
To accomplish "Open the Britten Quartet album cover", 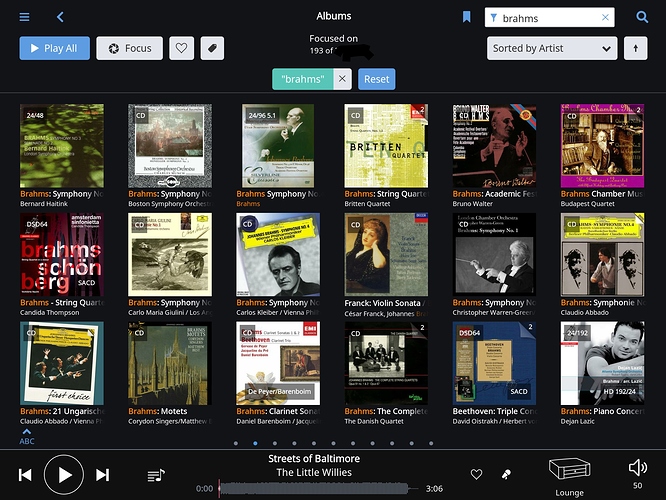I will point(386,146).
